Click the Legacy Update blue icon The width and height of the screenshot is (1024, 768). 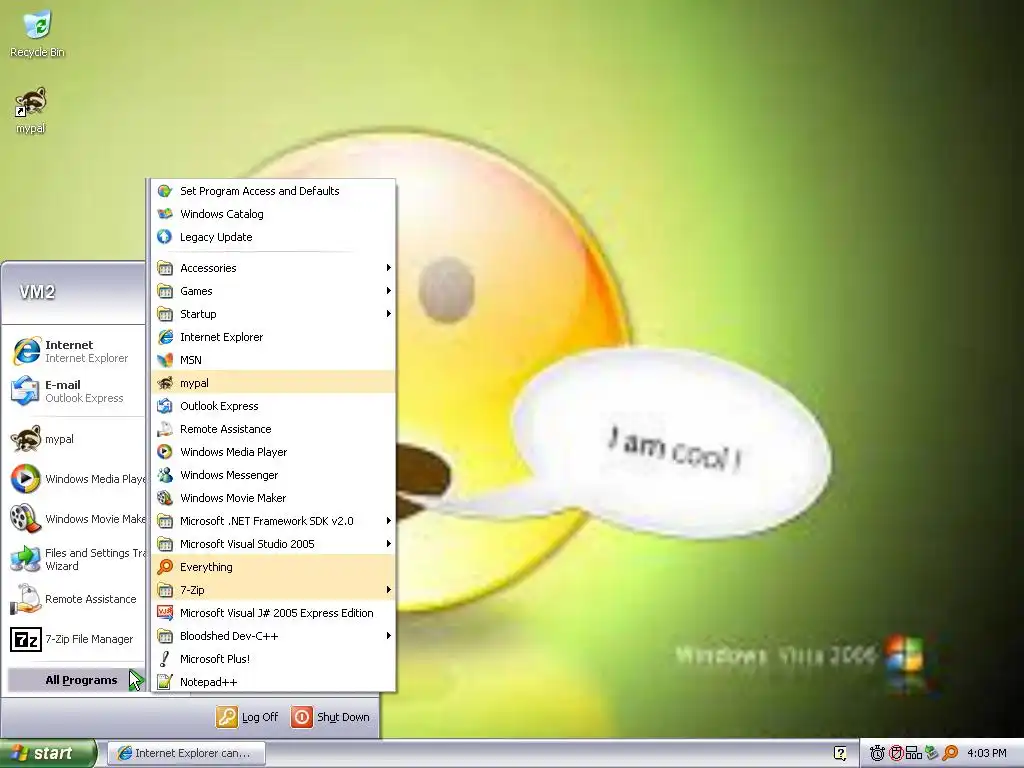click(165, 236)
